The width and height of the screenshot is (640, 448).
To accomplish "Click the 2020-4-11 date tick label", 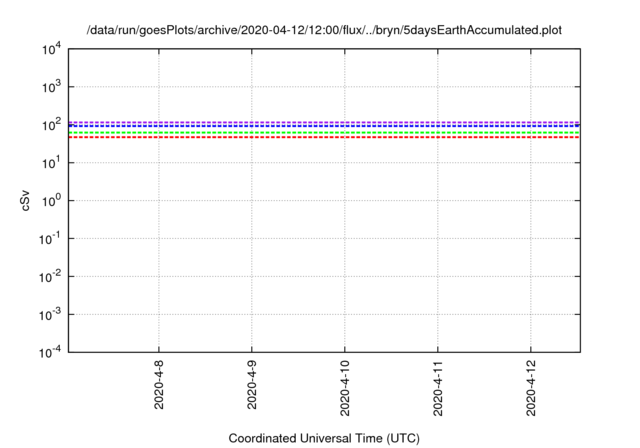I will [x=438, y=388].
